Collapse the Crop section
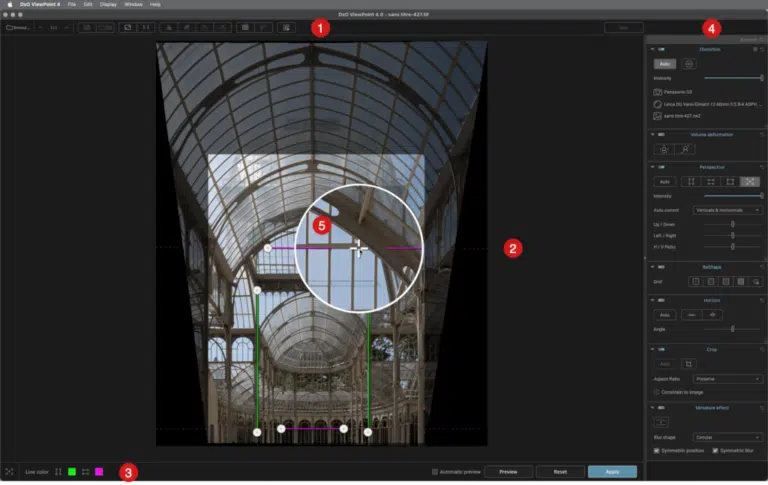 tap(652, 349)
